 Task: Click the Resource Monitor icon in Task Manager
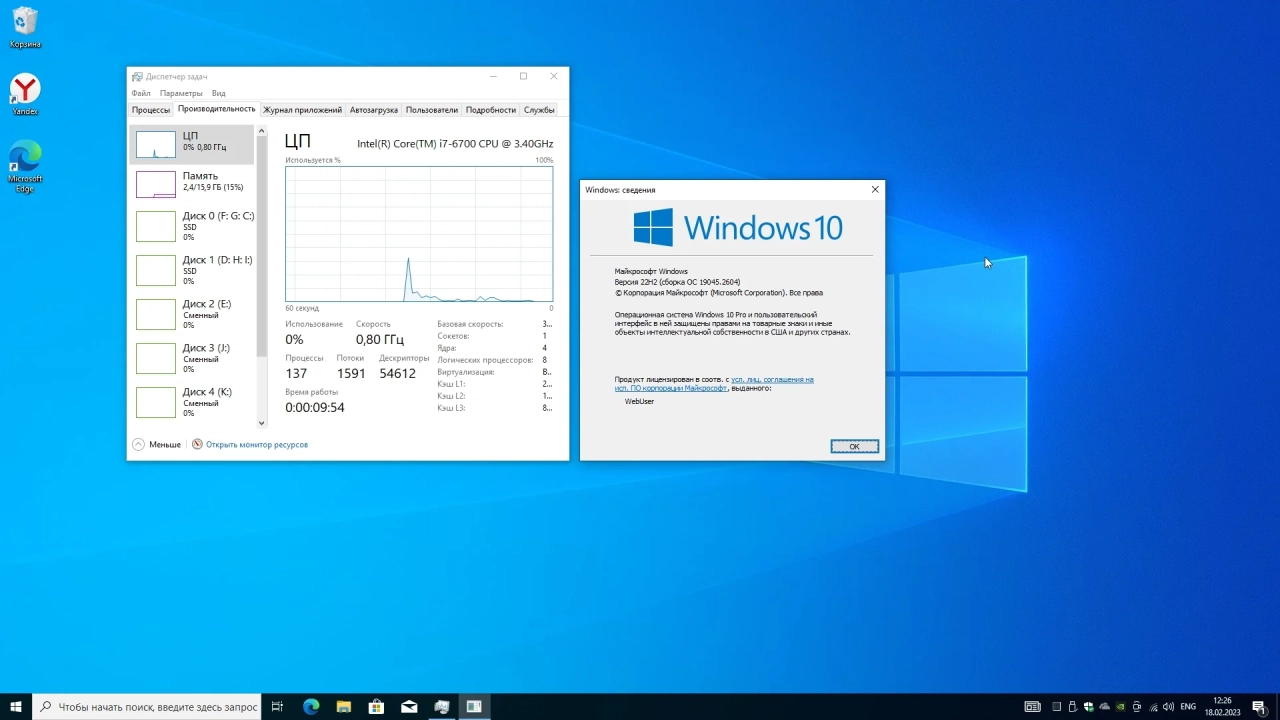click(197, 444)
